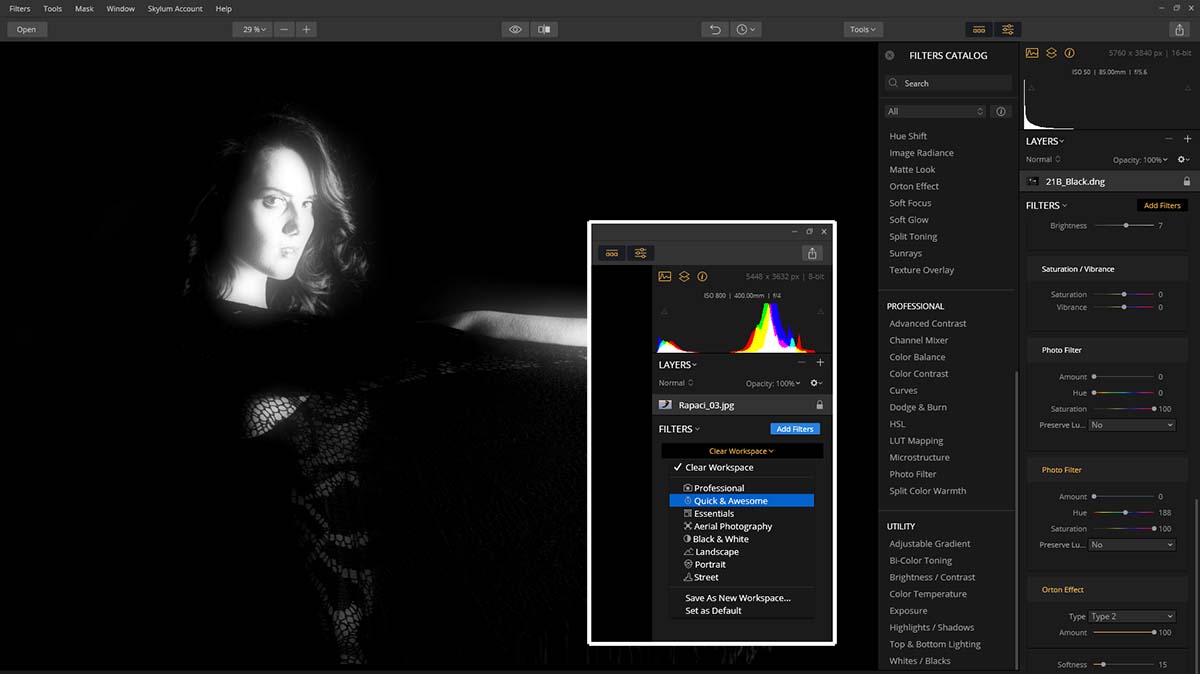Open the Orton Effect Type 2 dropdown

tap(1131, 617)
